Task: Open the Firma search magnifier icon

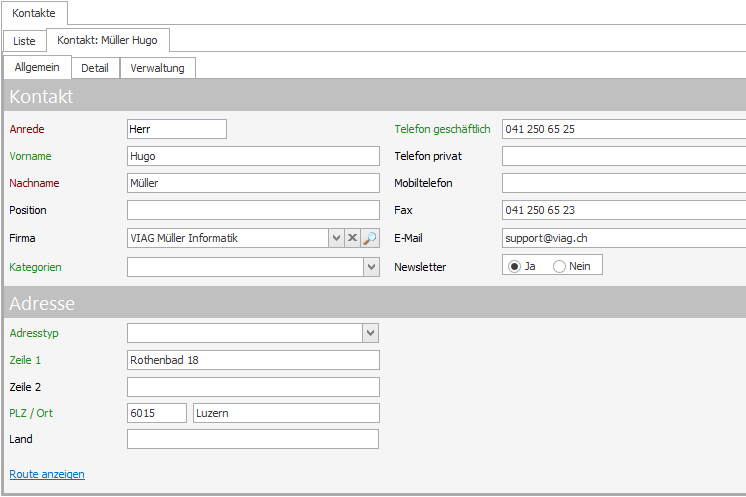Action: coord(370,238)
